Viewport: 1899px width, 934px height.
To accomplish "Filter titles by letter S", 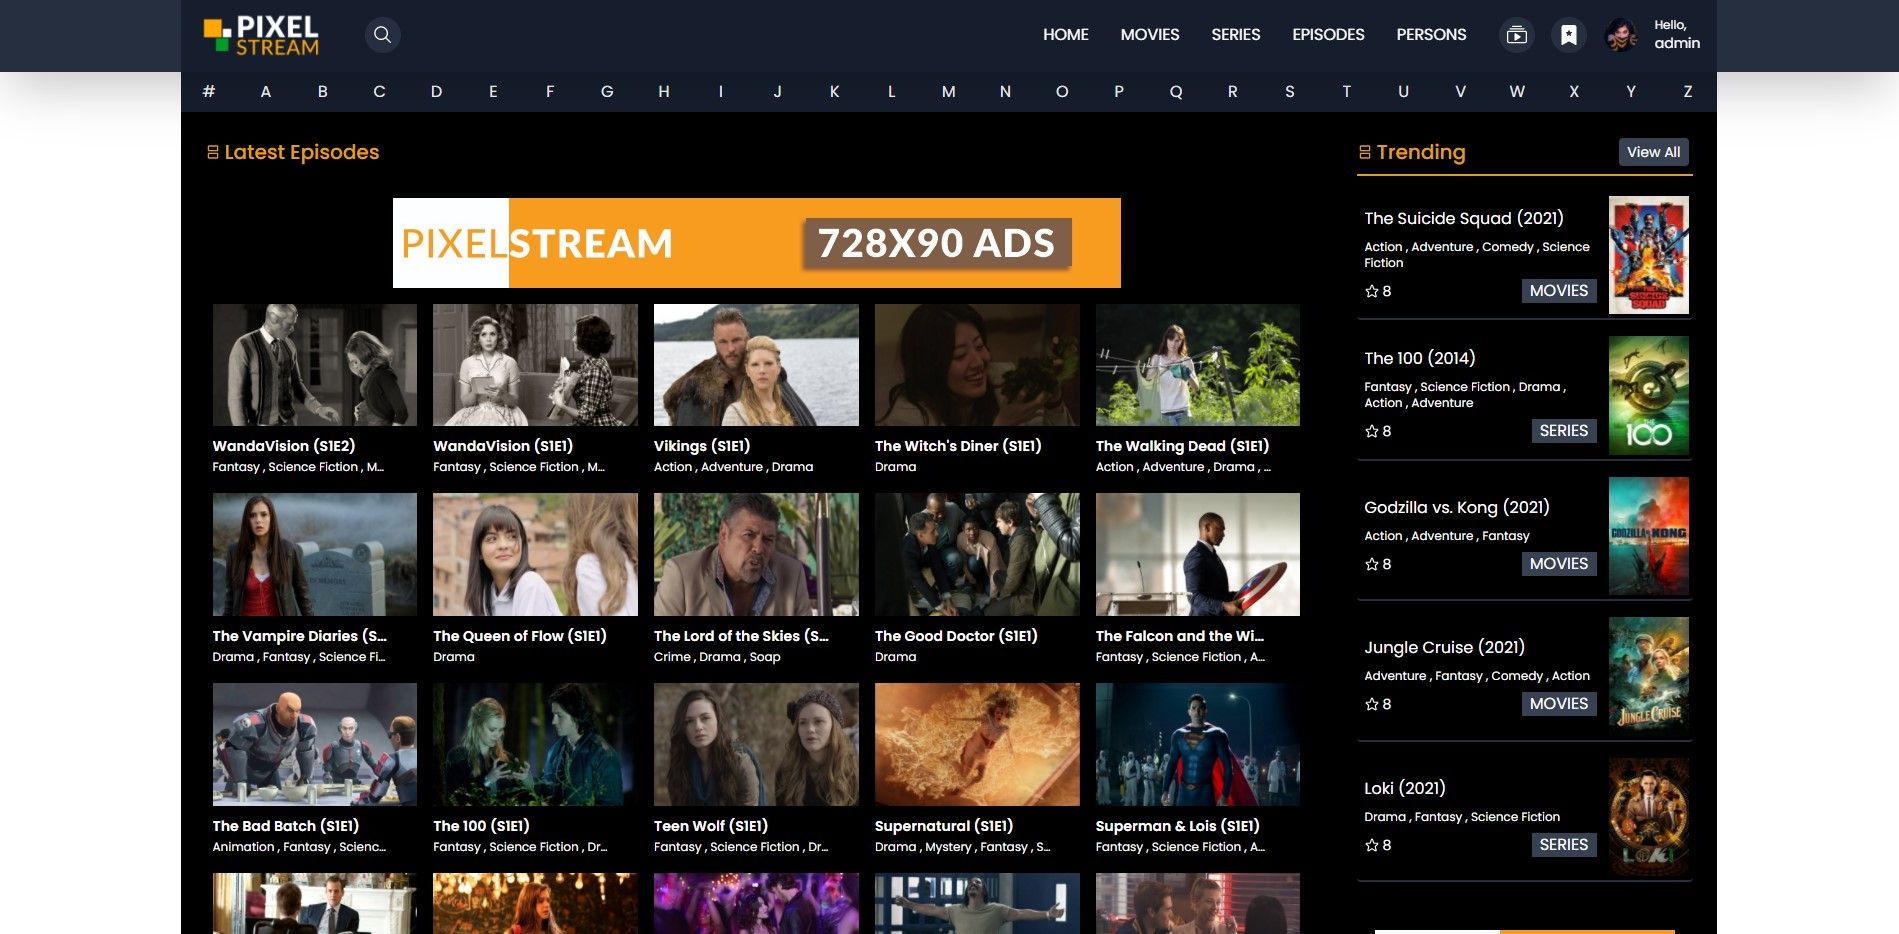I will [x=1290, y=91].
